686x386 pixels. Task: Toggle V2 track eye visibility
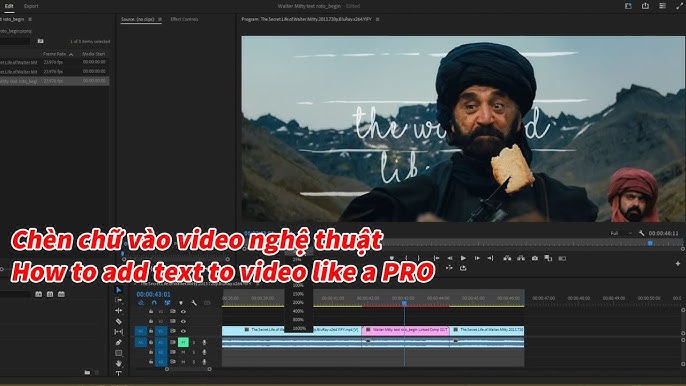click(183, 321)
